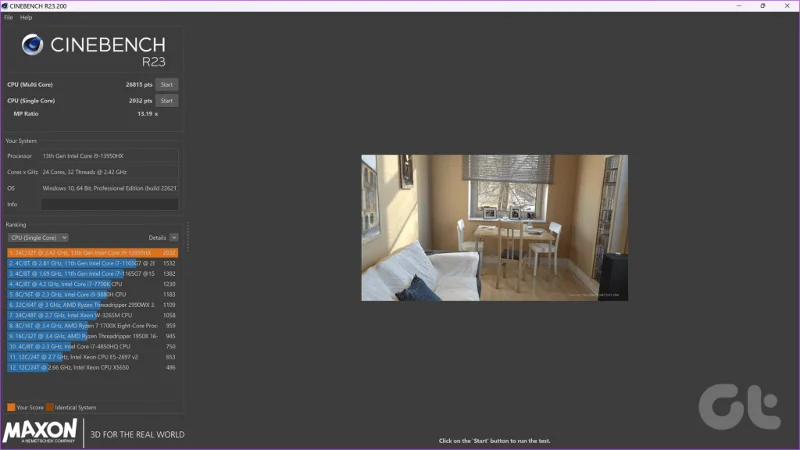Click the Your Score orange legend swatch
This screenshot has width=800, height=450.
[11, 407]
